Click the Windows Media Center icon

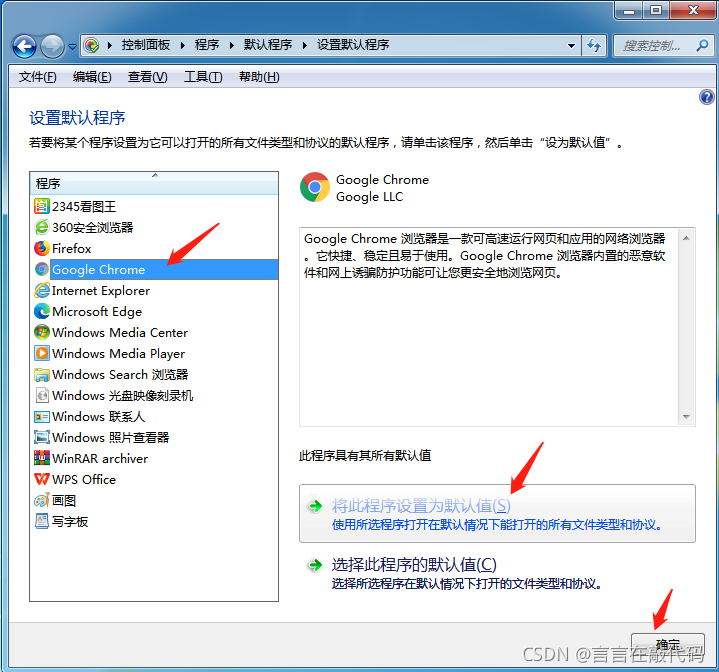point(42,332)
